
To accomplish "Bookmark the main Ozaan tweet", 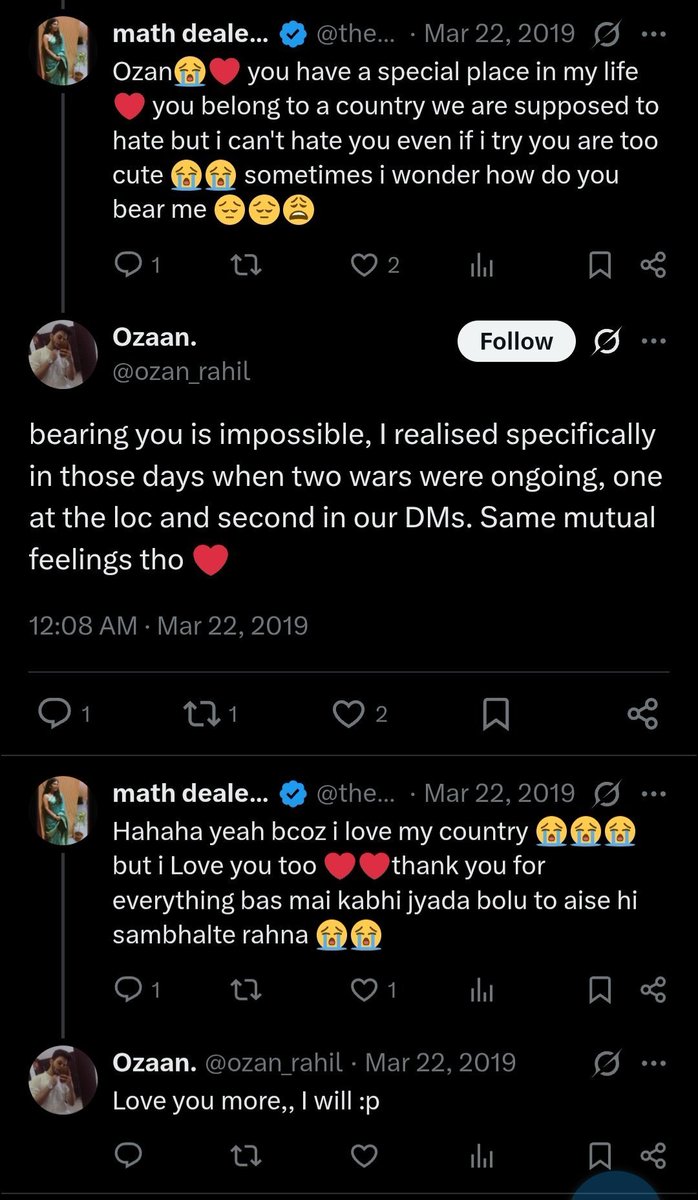I will 496,713.
